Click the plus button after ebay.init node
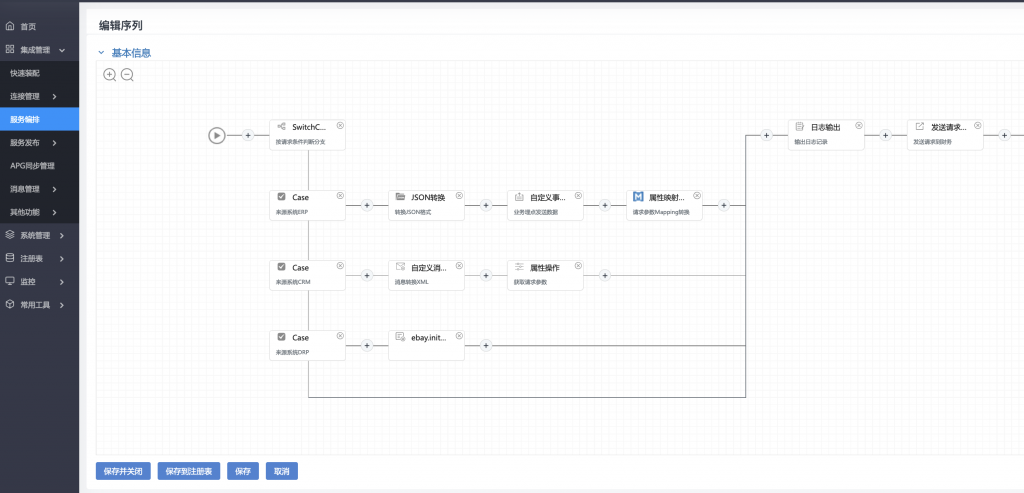 click(486, 345)
